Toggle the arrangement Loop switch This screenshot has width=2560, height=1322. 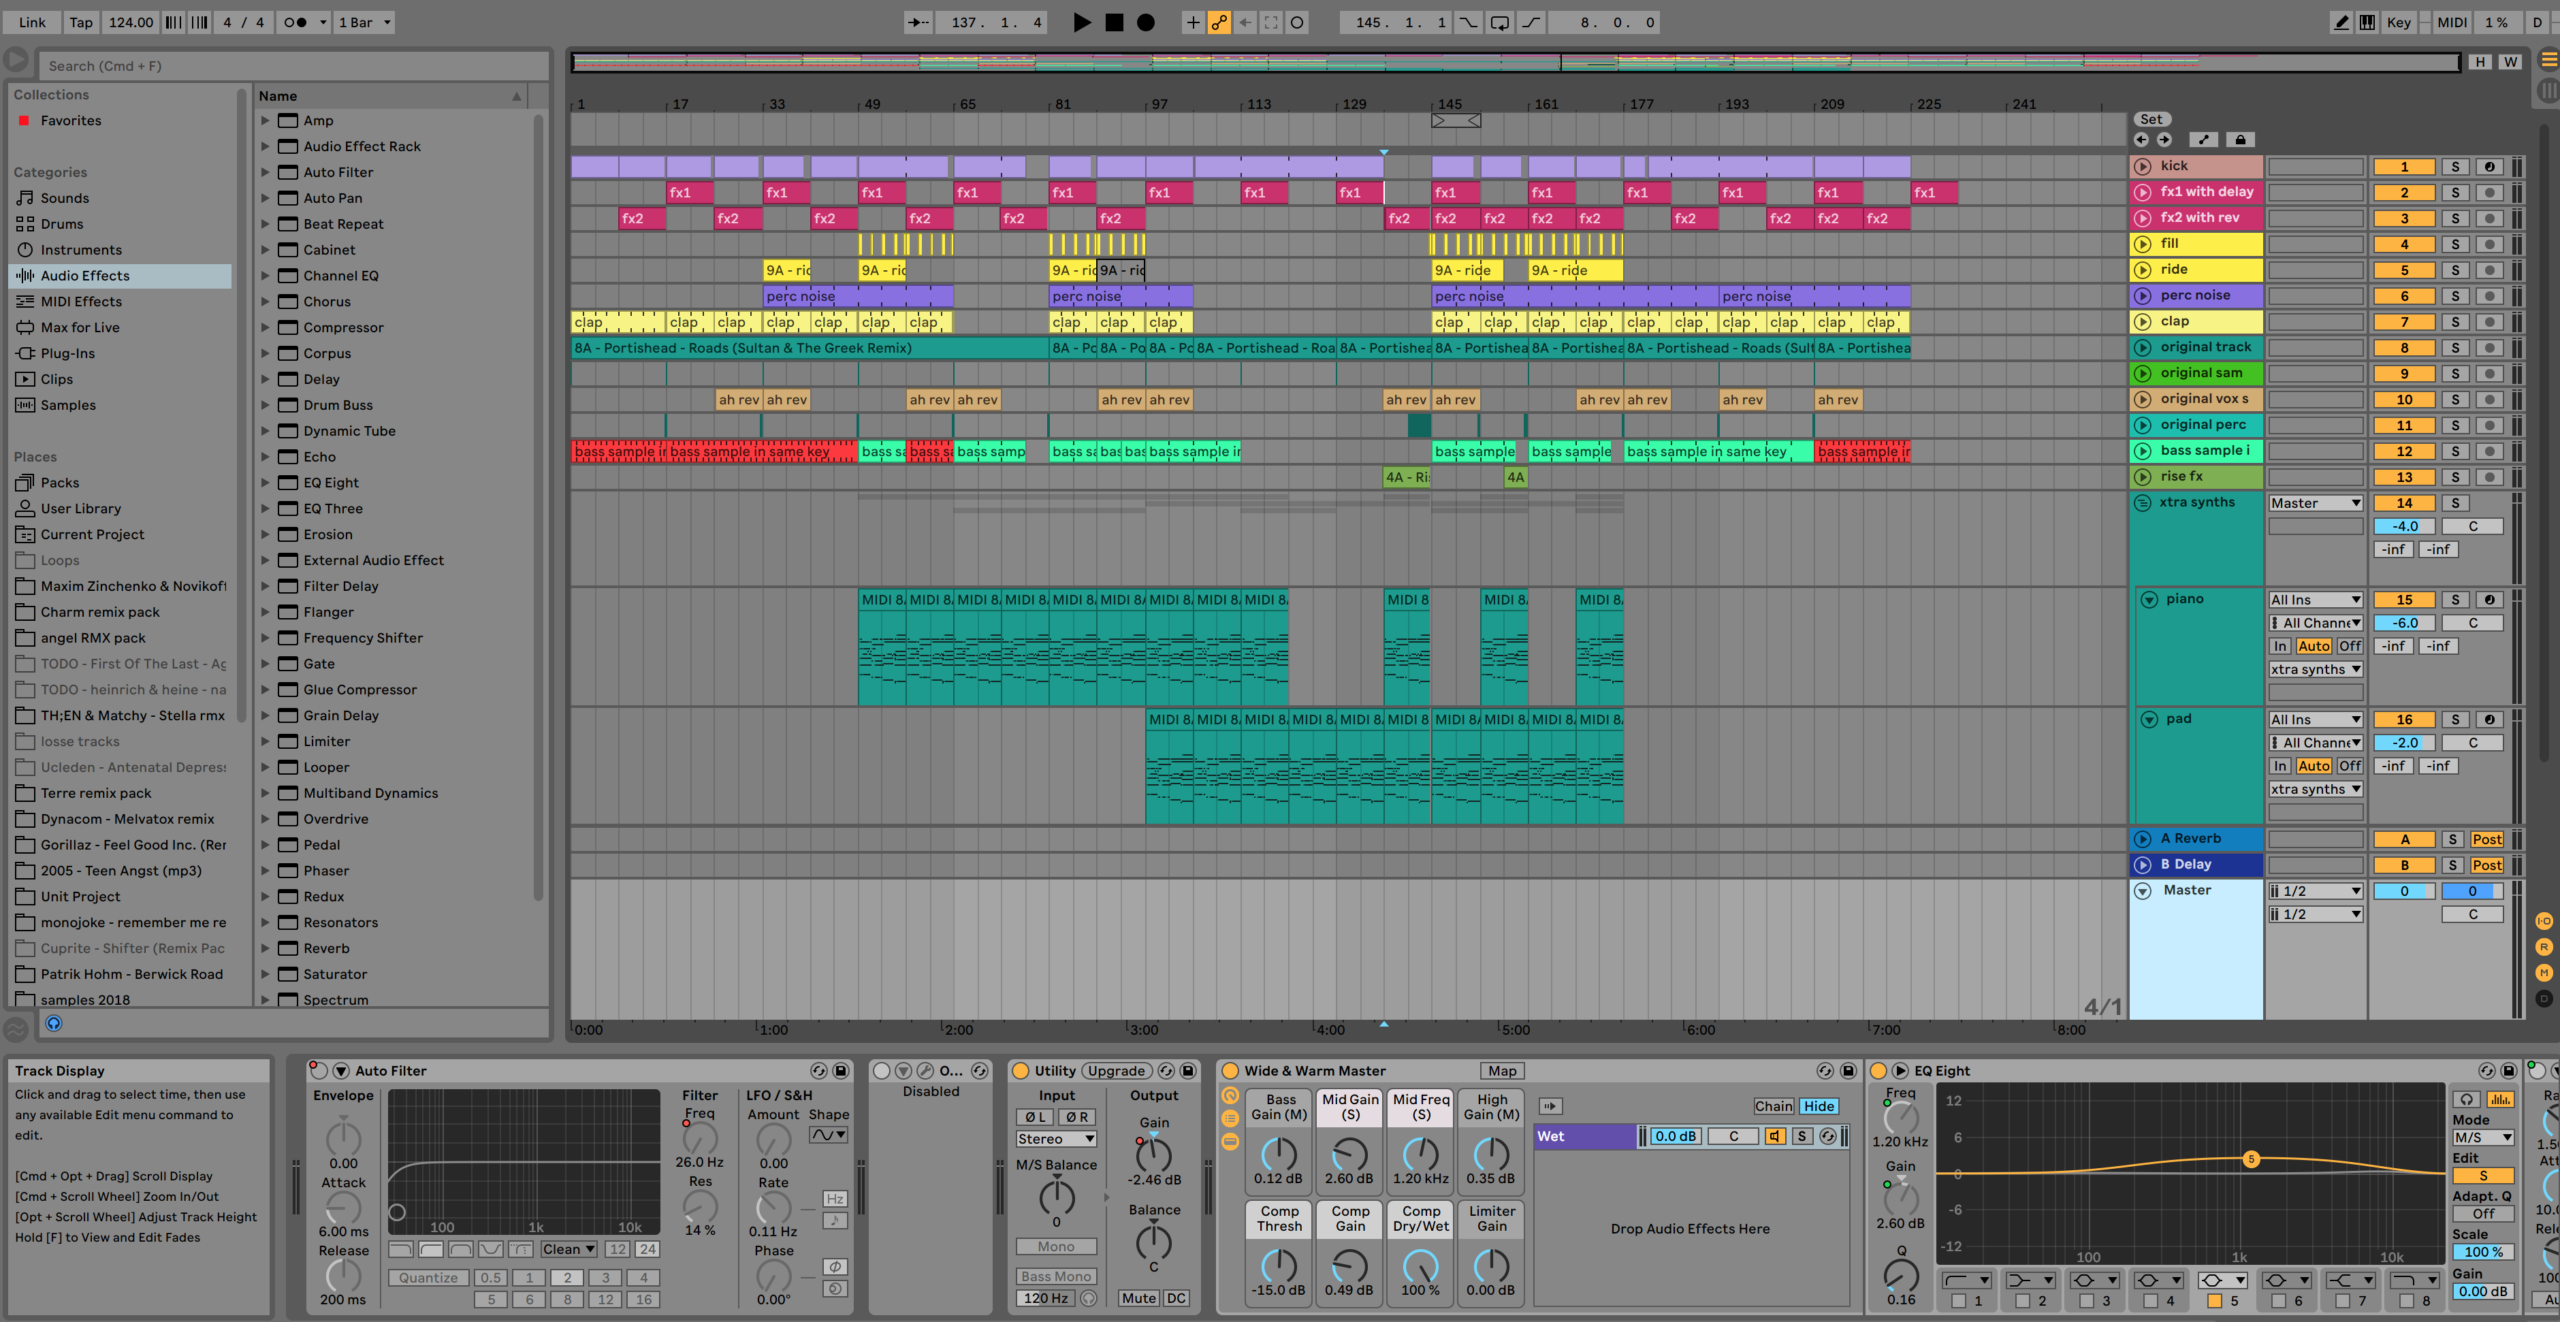(x=1499, y=22)
